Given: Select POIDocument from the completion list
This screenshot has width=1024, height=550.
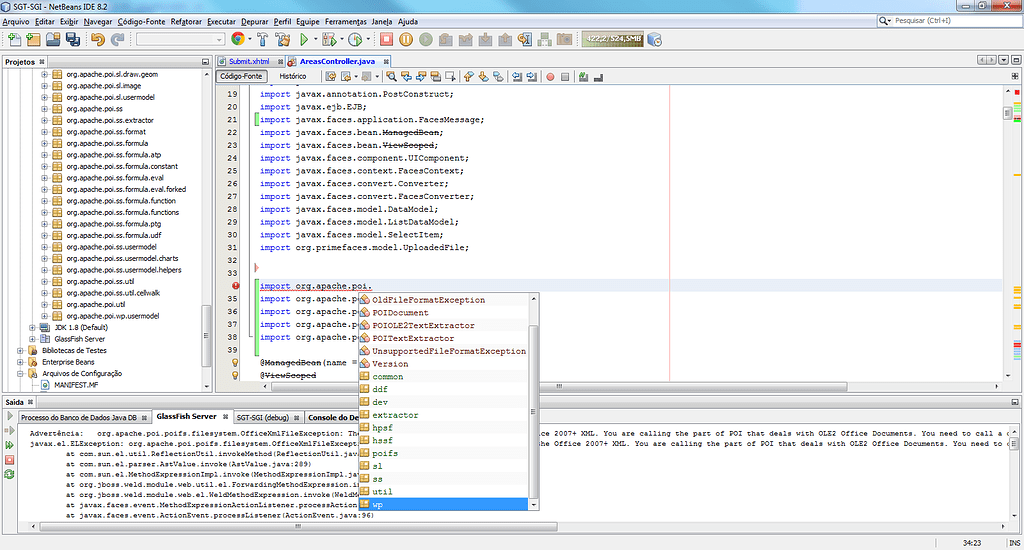Looking at the screenshot, I should coord(400,313).
